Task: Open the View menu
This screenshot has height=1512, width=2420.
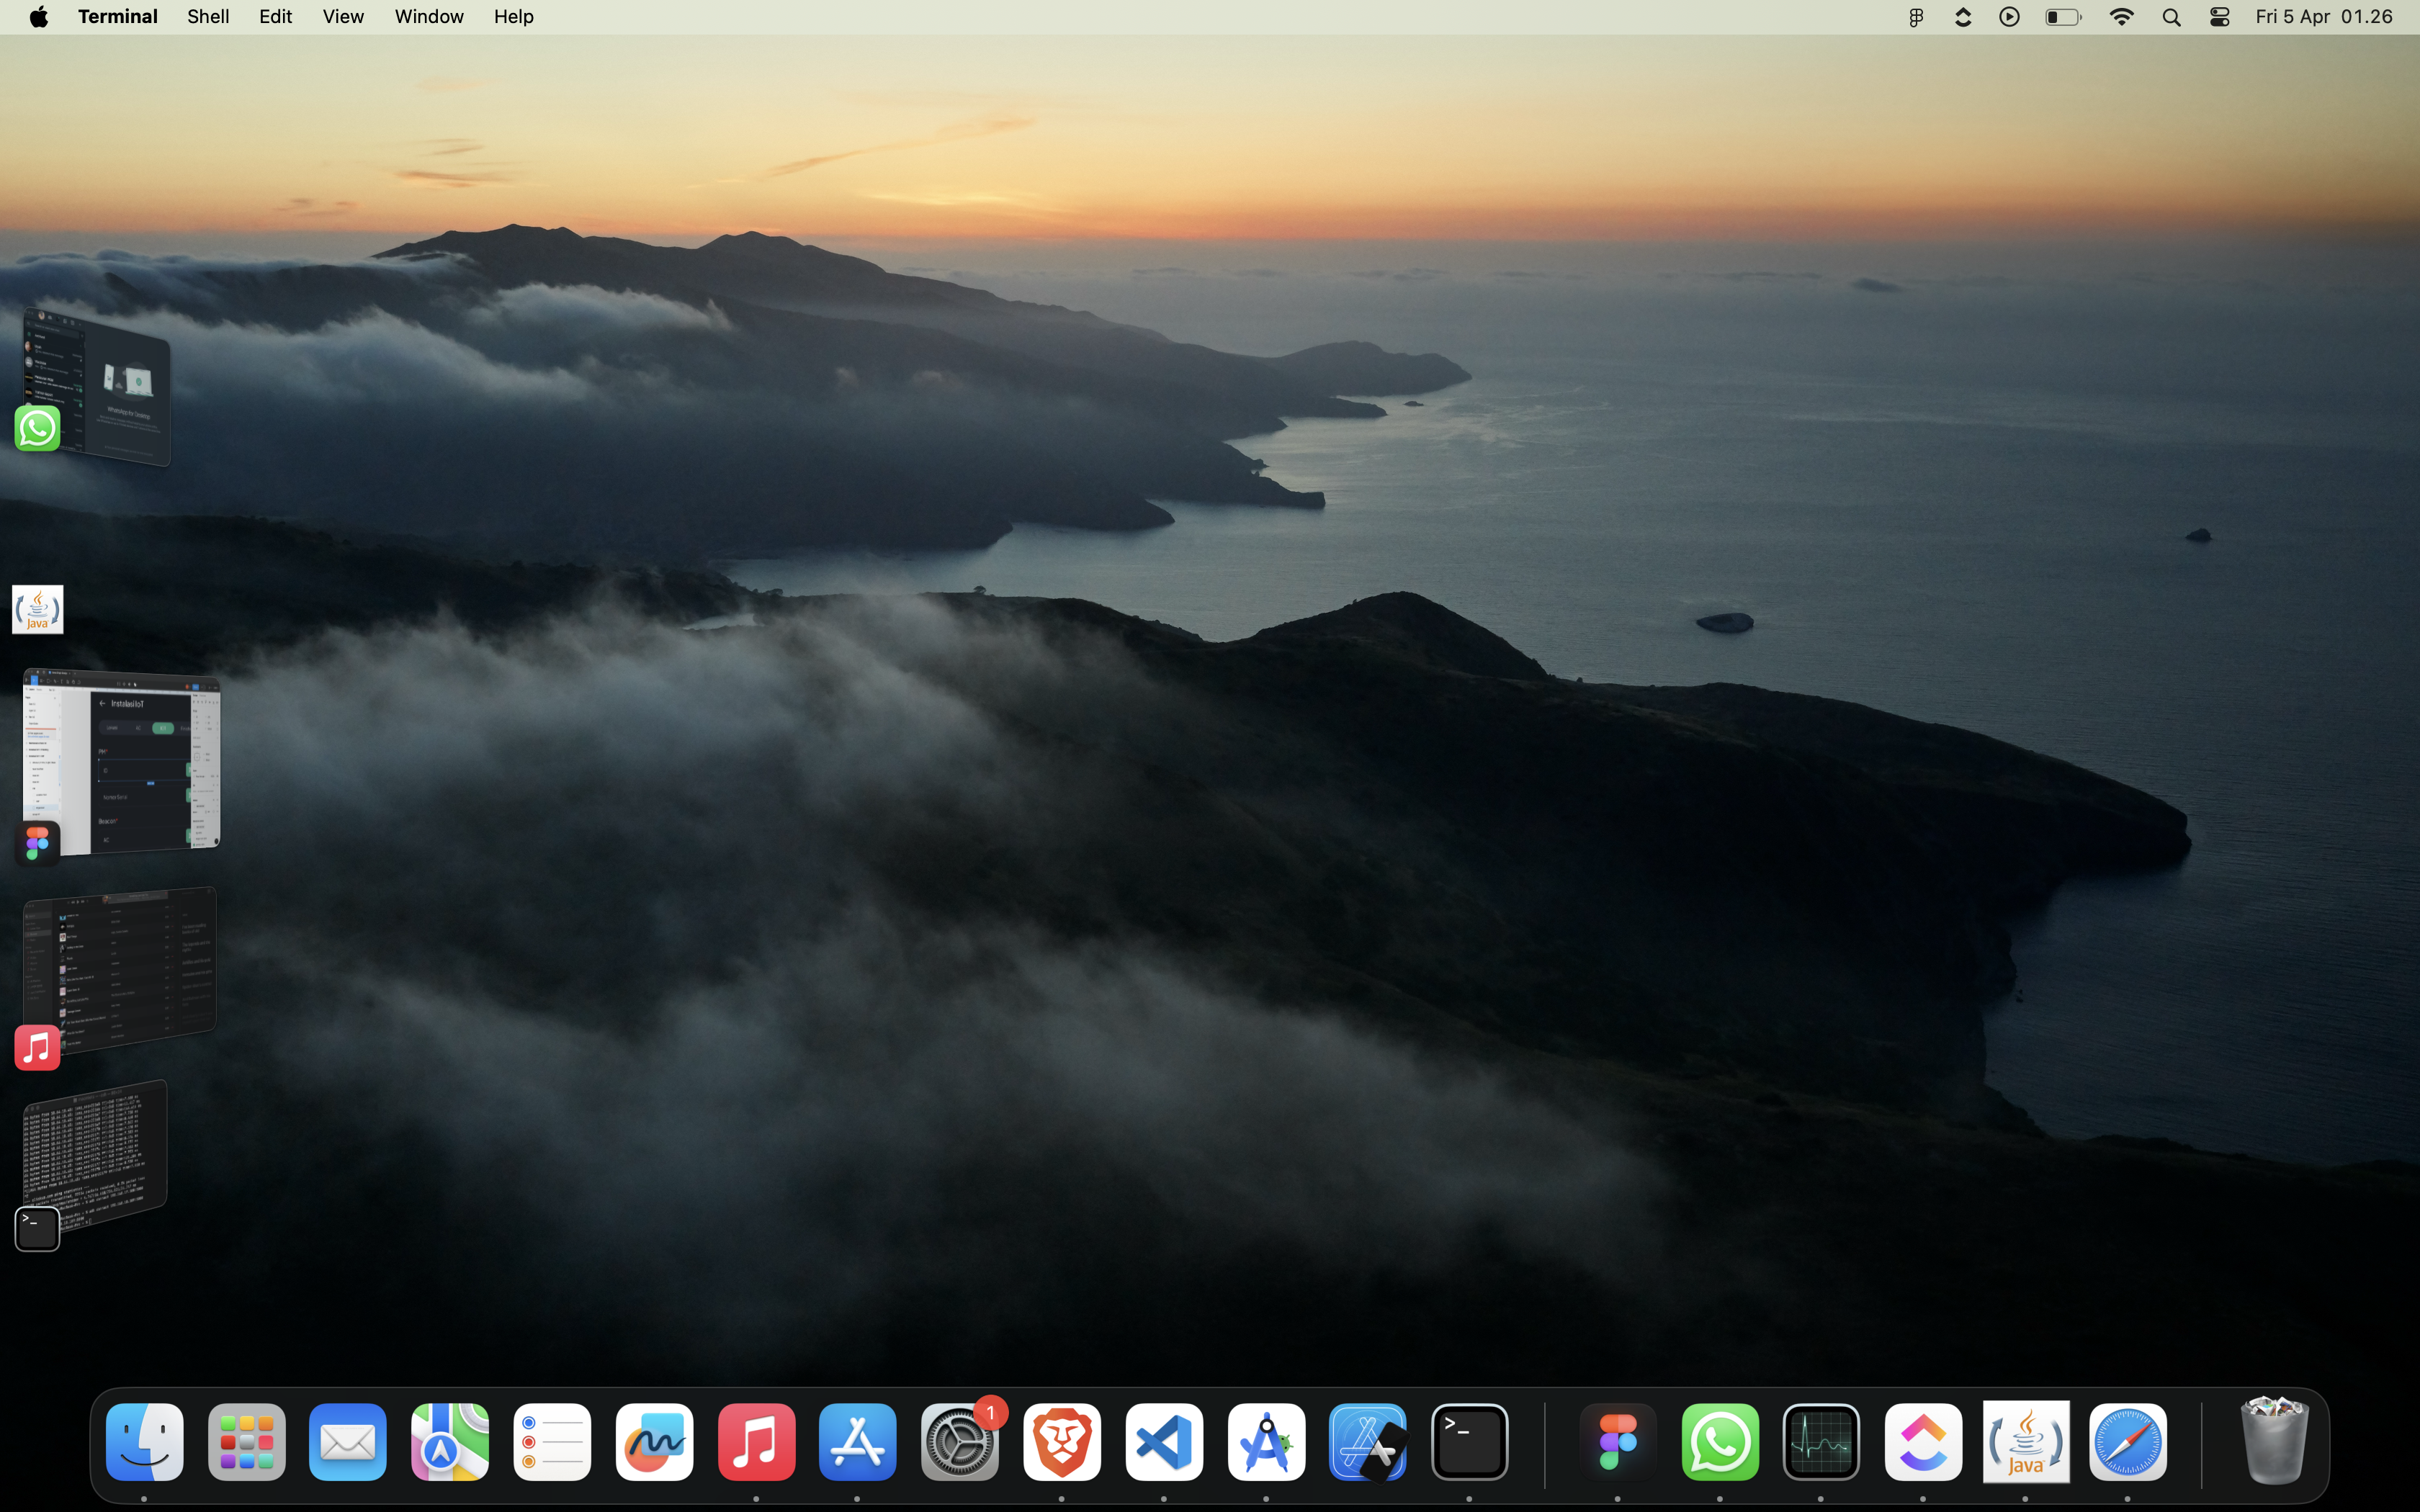Action: 343,17
